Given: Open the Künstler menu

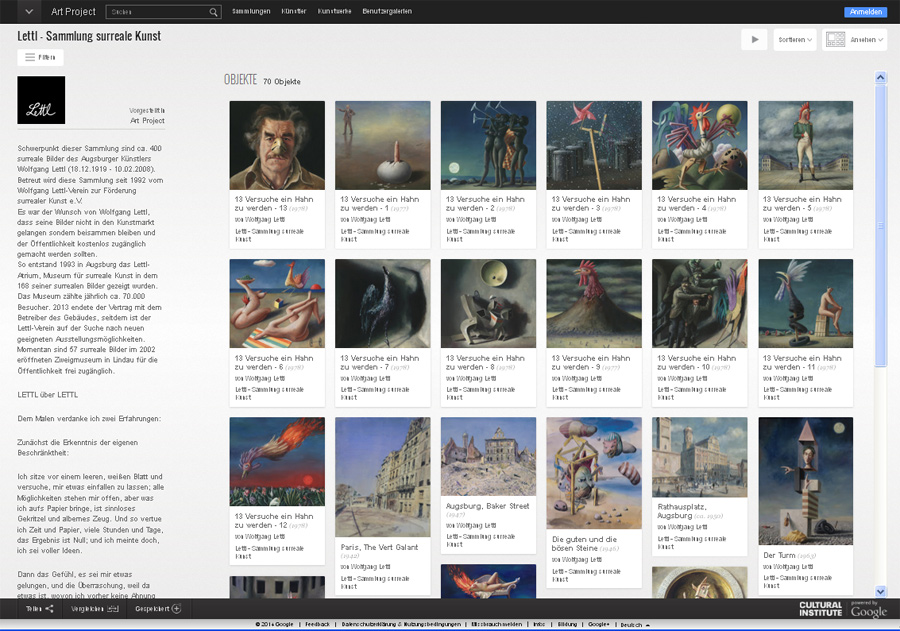Looking at the screenshot, I should (x=294, y=11).
